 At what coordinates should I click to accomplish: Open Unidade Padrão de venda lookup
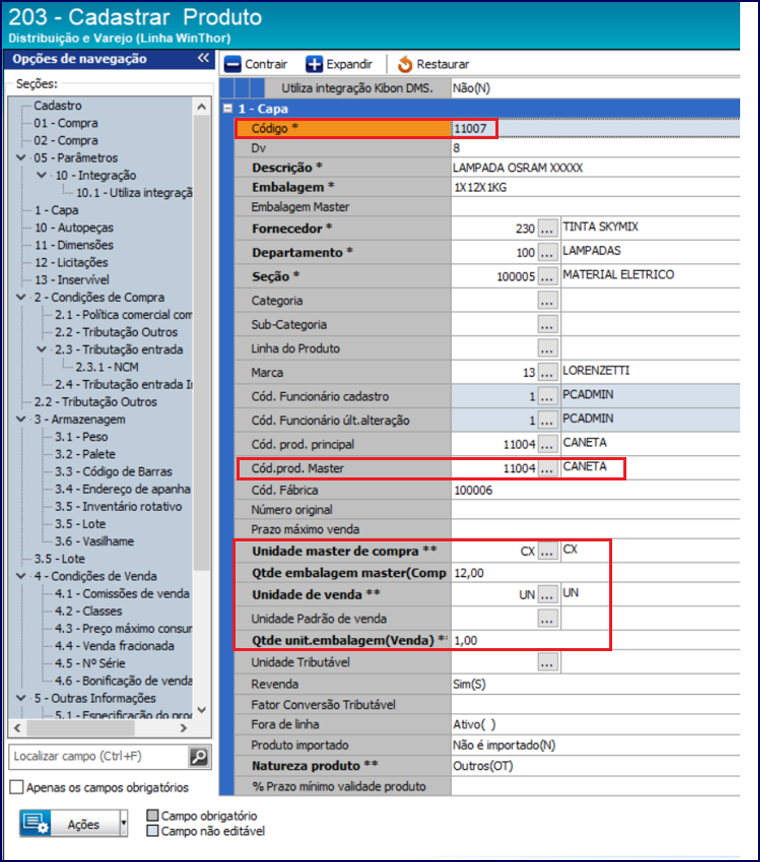tap(547, 619)
